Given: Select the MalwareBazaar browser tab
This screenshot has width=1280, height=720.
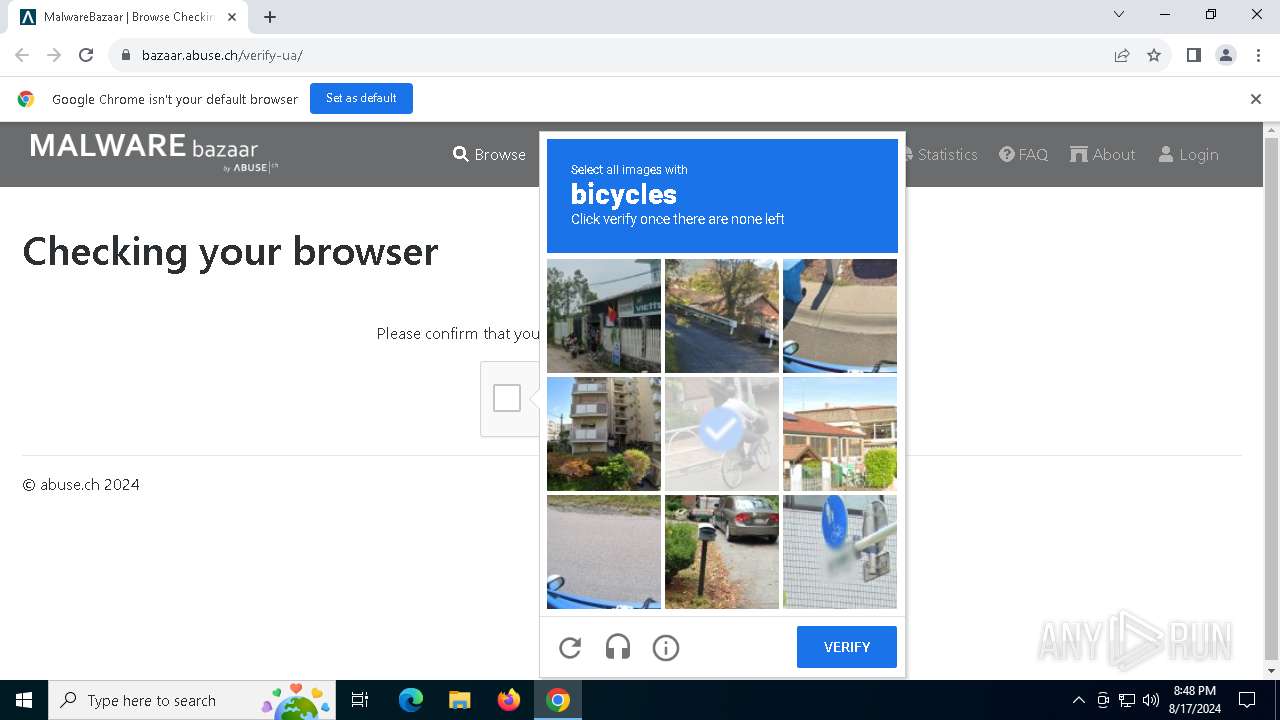Looking at the screenshot, I should (x=130, y=17).
